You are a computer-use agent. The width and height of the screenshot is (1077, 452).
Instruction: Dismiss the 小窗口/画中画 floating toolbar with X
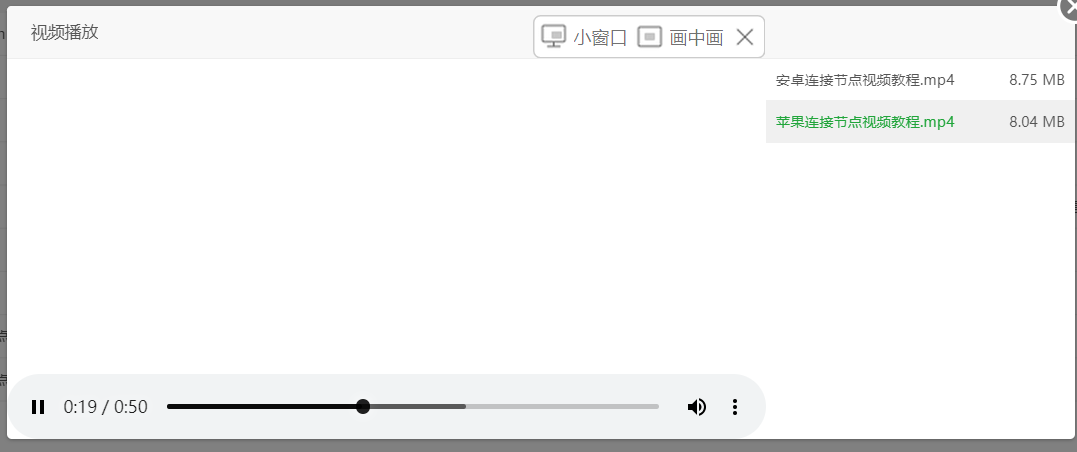click(745, 36)
